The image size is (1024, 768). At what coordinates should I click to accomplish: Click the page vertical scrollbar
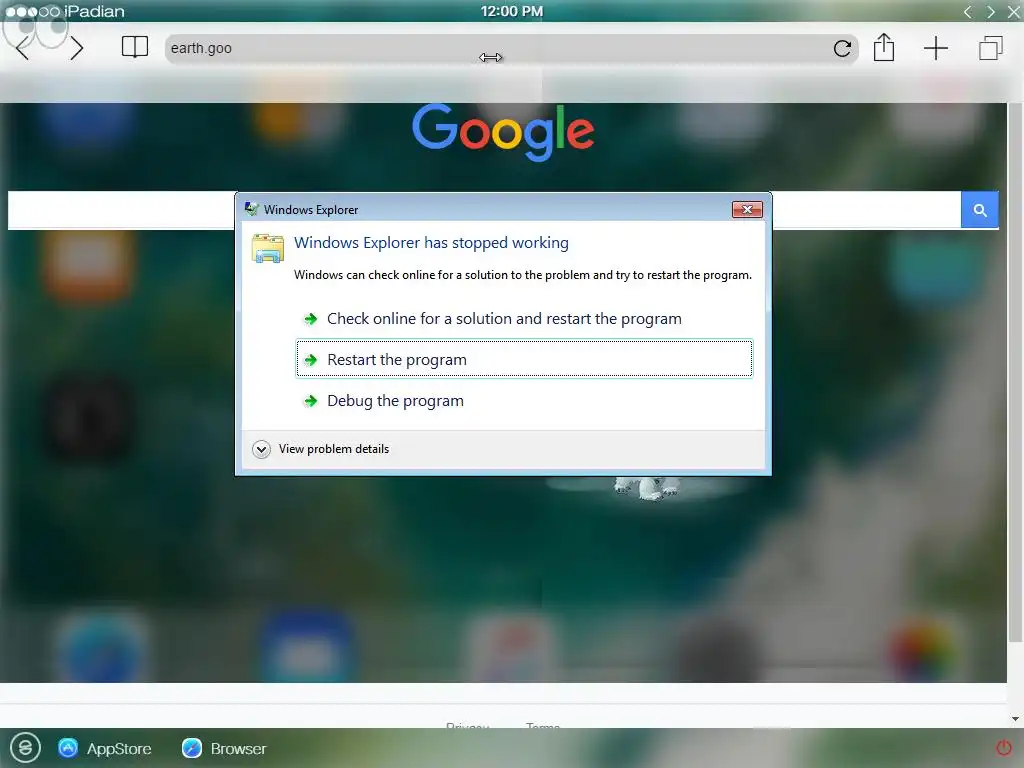[x=1015, y=372]
